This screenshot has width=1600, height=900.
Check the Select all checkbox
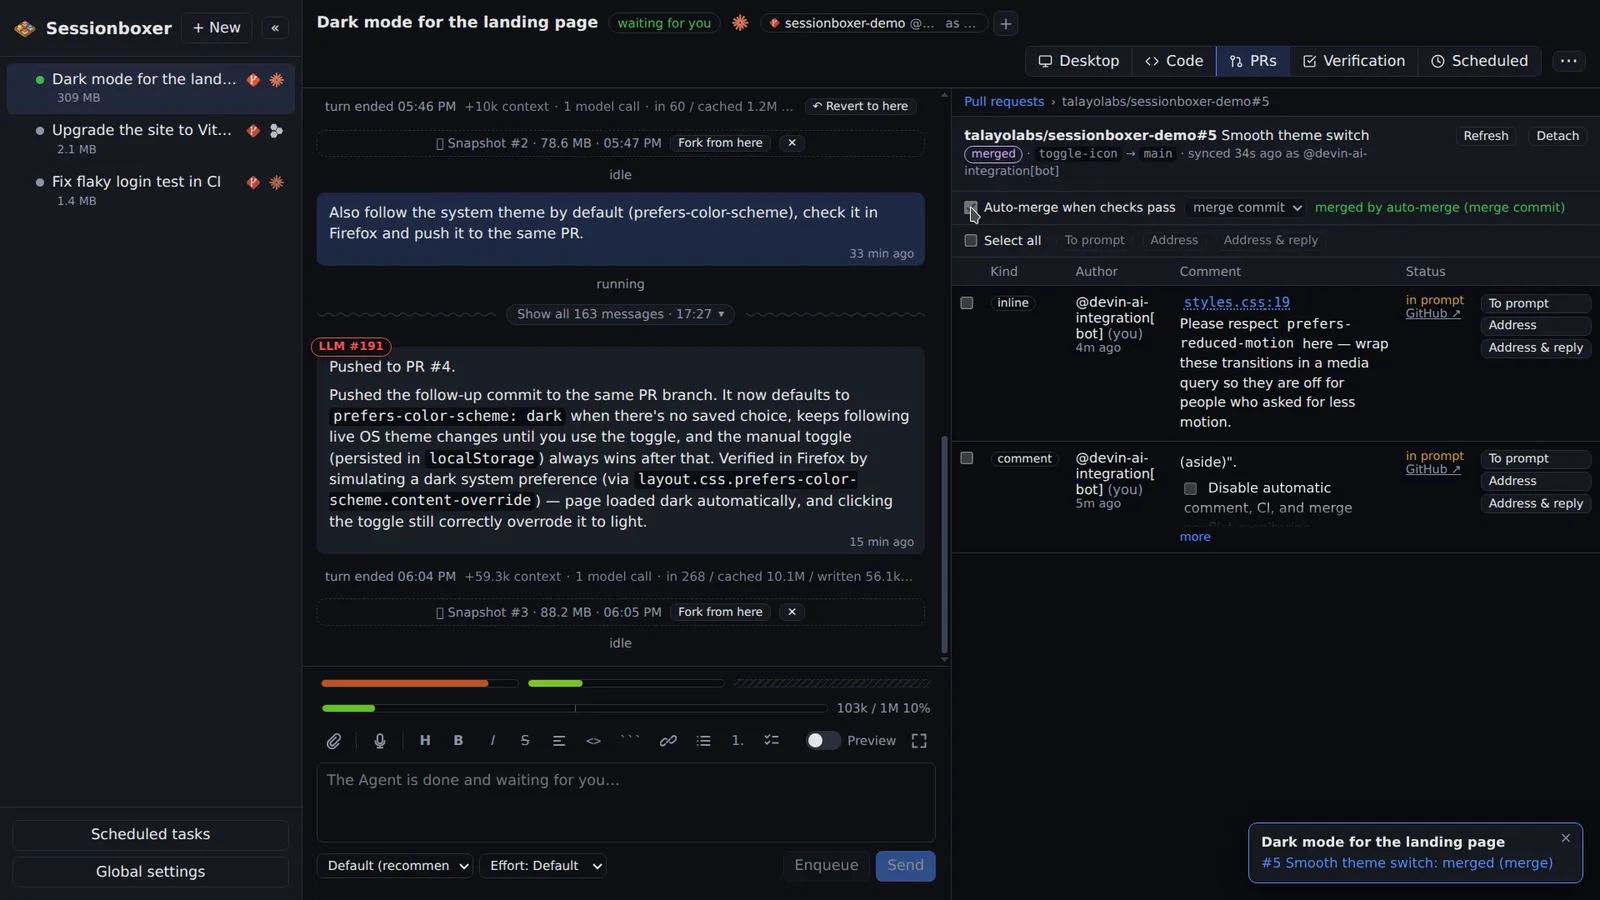(970, 241)
